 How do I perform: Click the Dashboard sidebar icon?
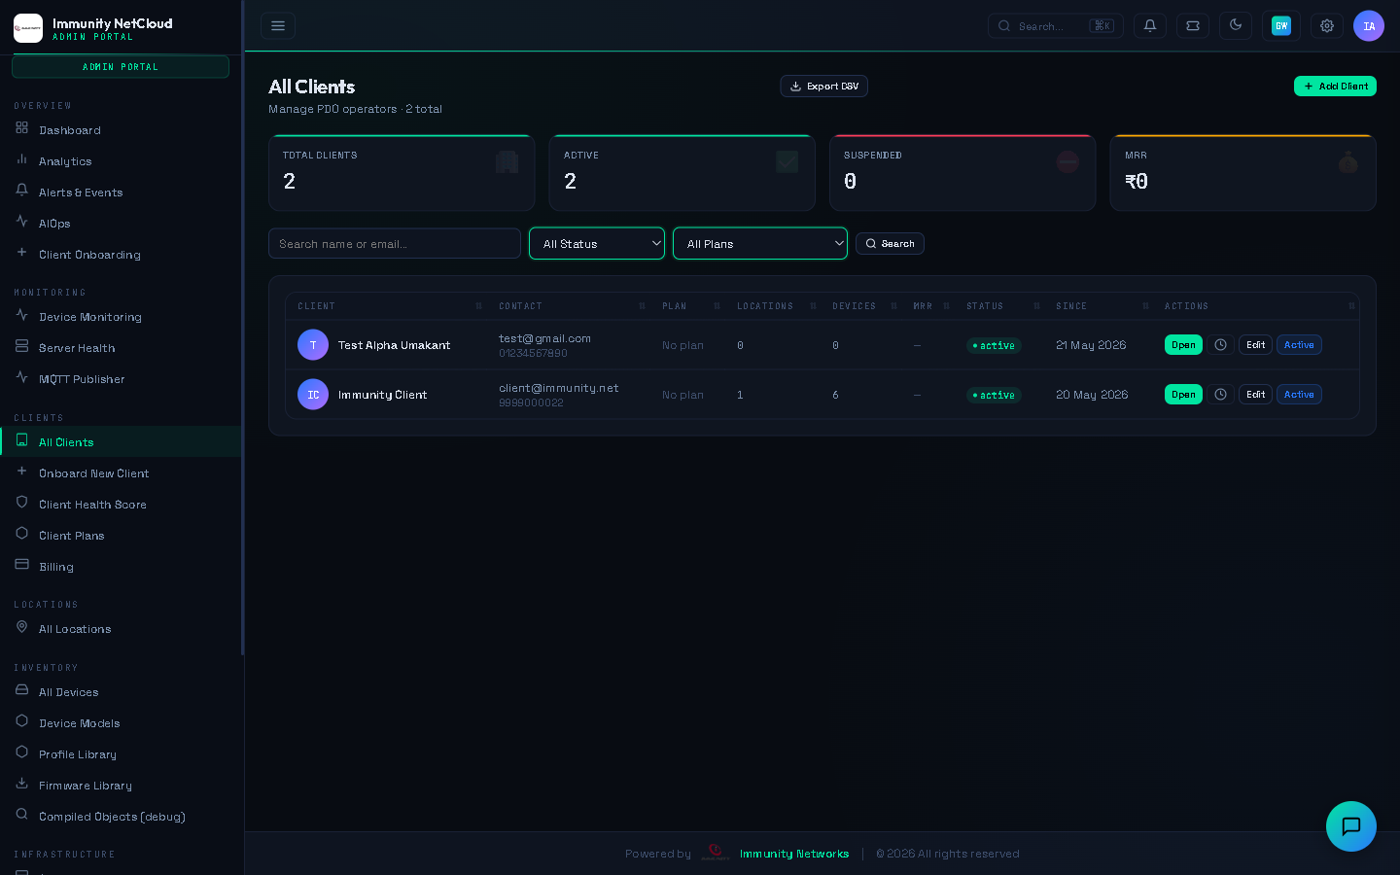[x=22, y=128]
